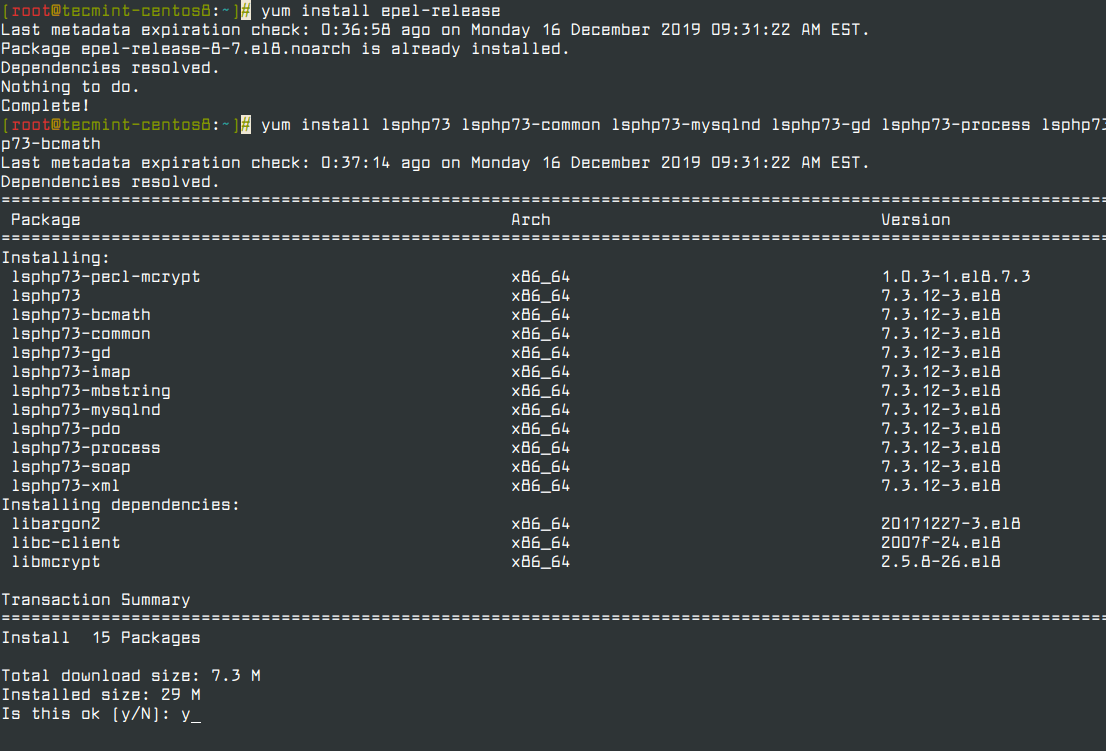Screen dimensions: 1106x751
Task: Click the 'Install 15 Packages' line
Action: [x=101, y=638]
